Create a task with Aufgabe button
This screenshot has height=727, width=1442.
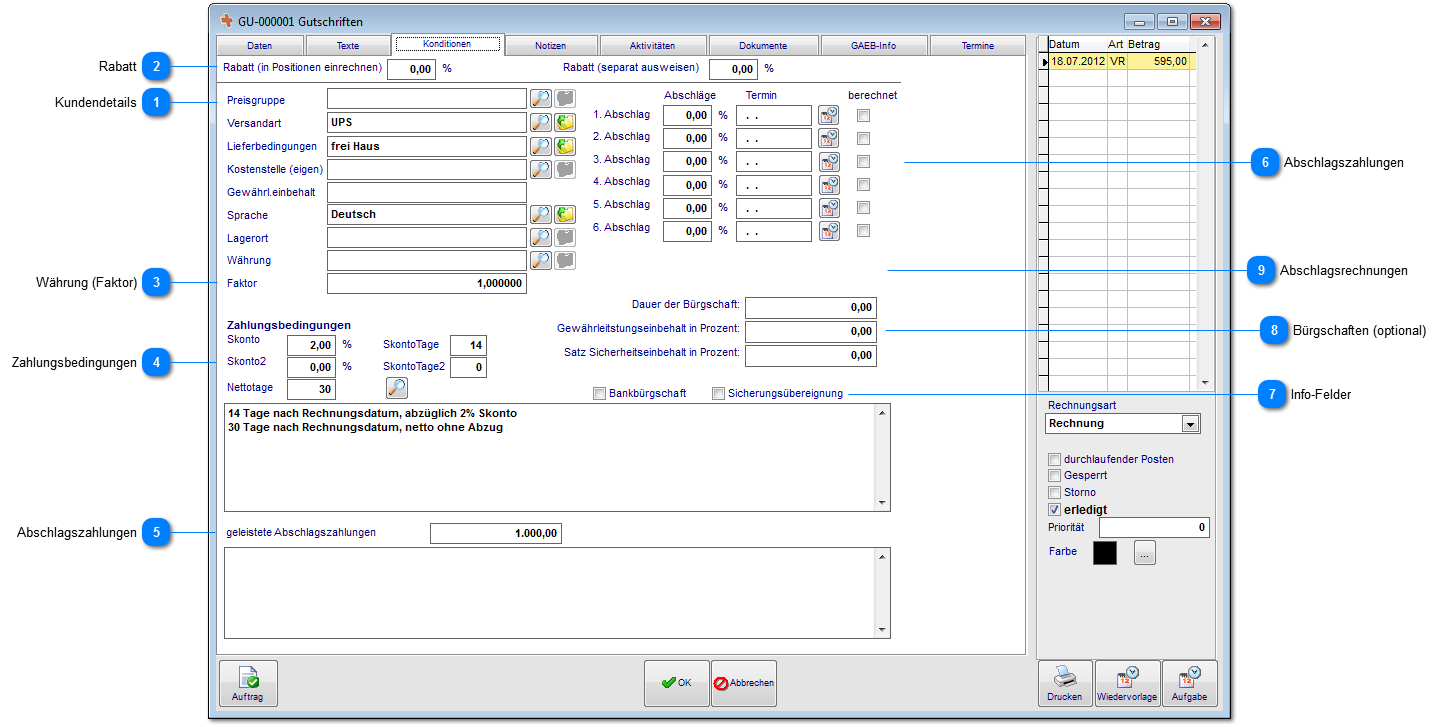[x=1190, y=683]
